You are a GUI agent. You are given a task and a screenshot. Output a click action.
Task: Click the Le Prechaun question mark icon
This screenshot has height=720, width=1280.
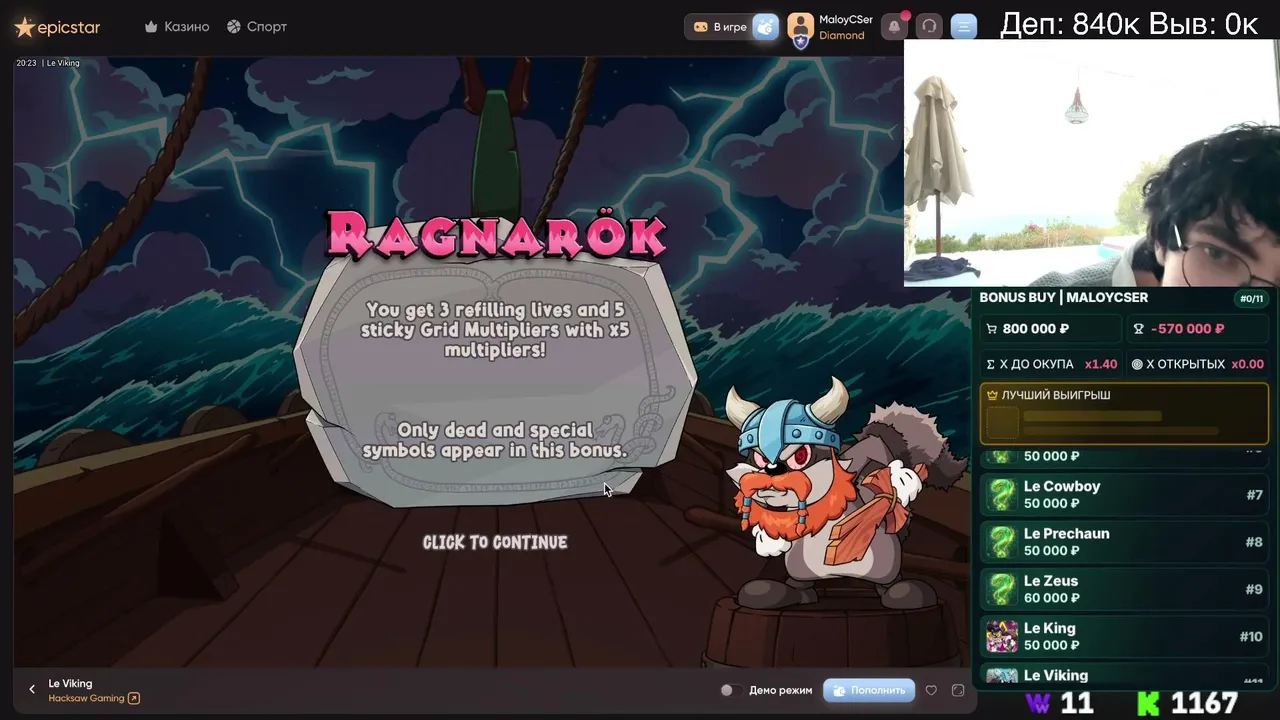1002,541
